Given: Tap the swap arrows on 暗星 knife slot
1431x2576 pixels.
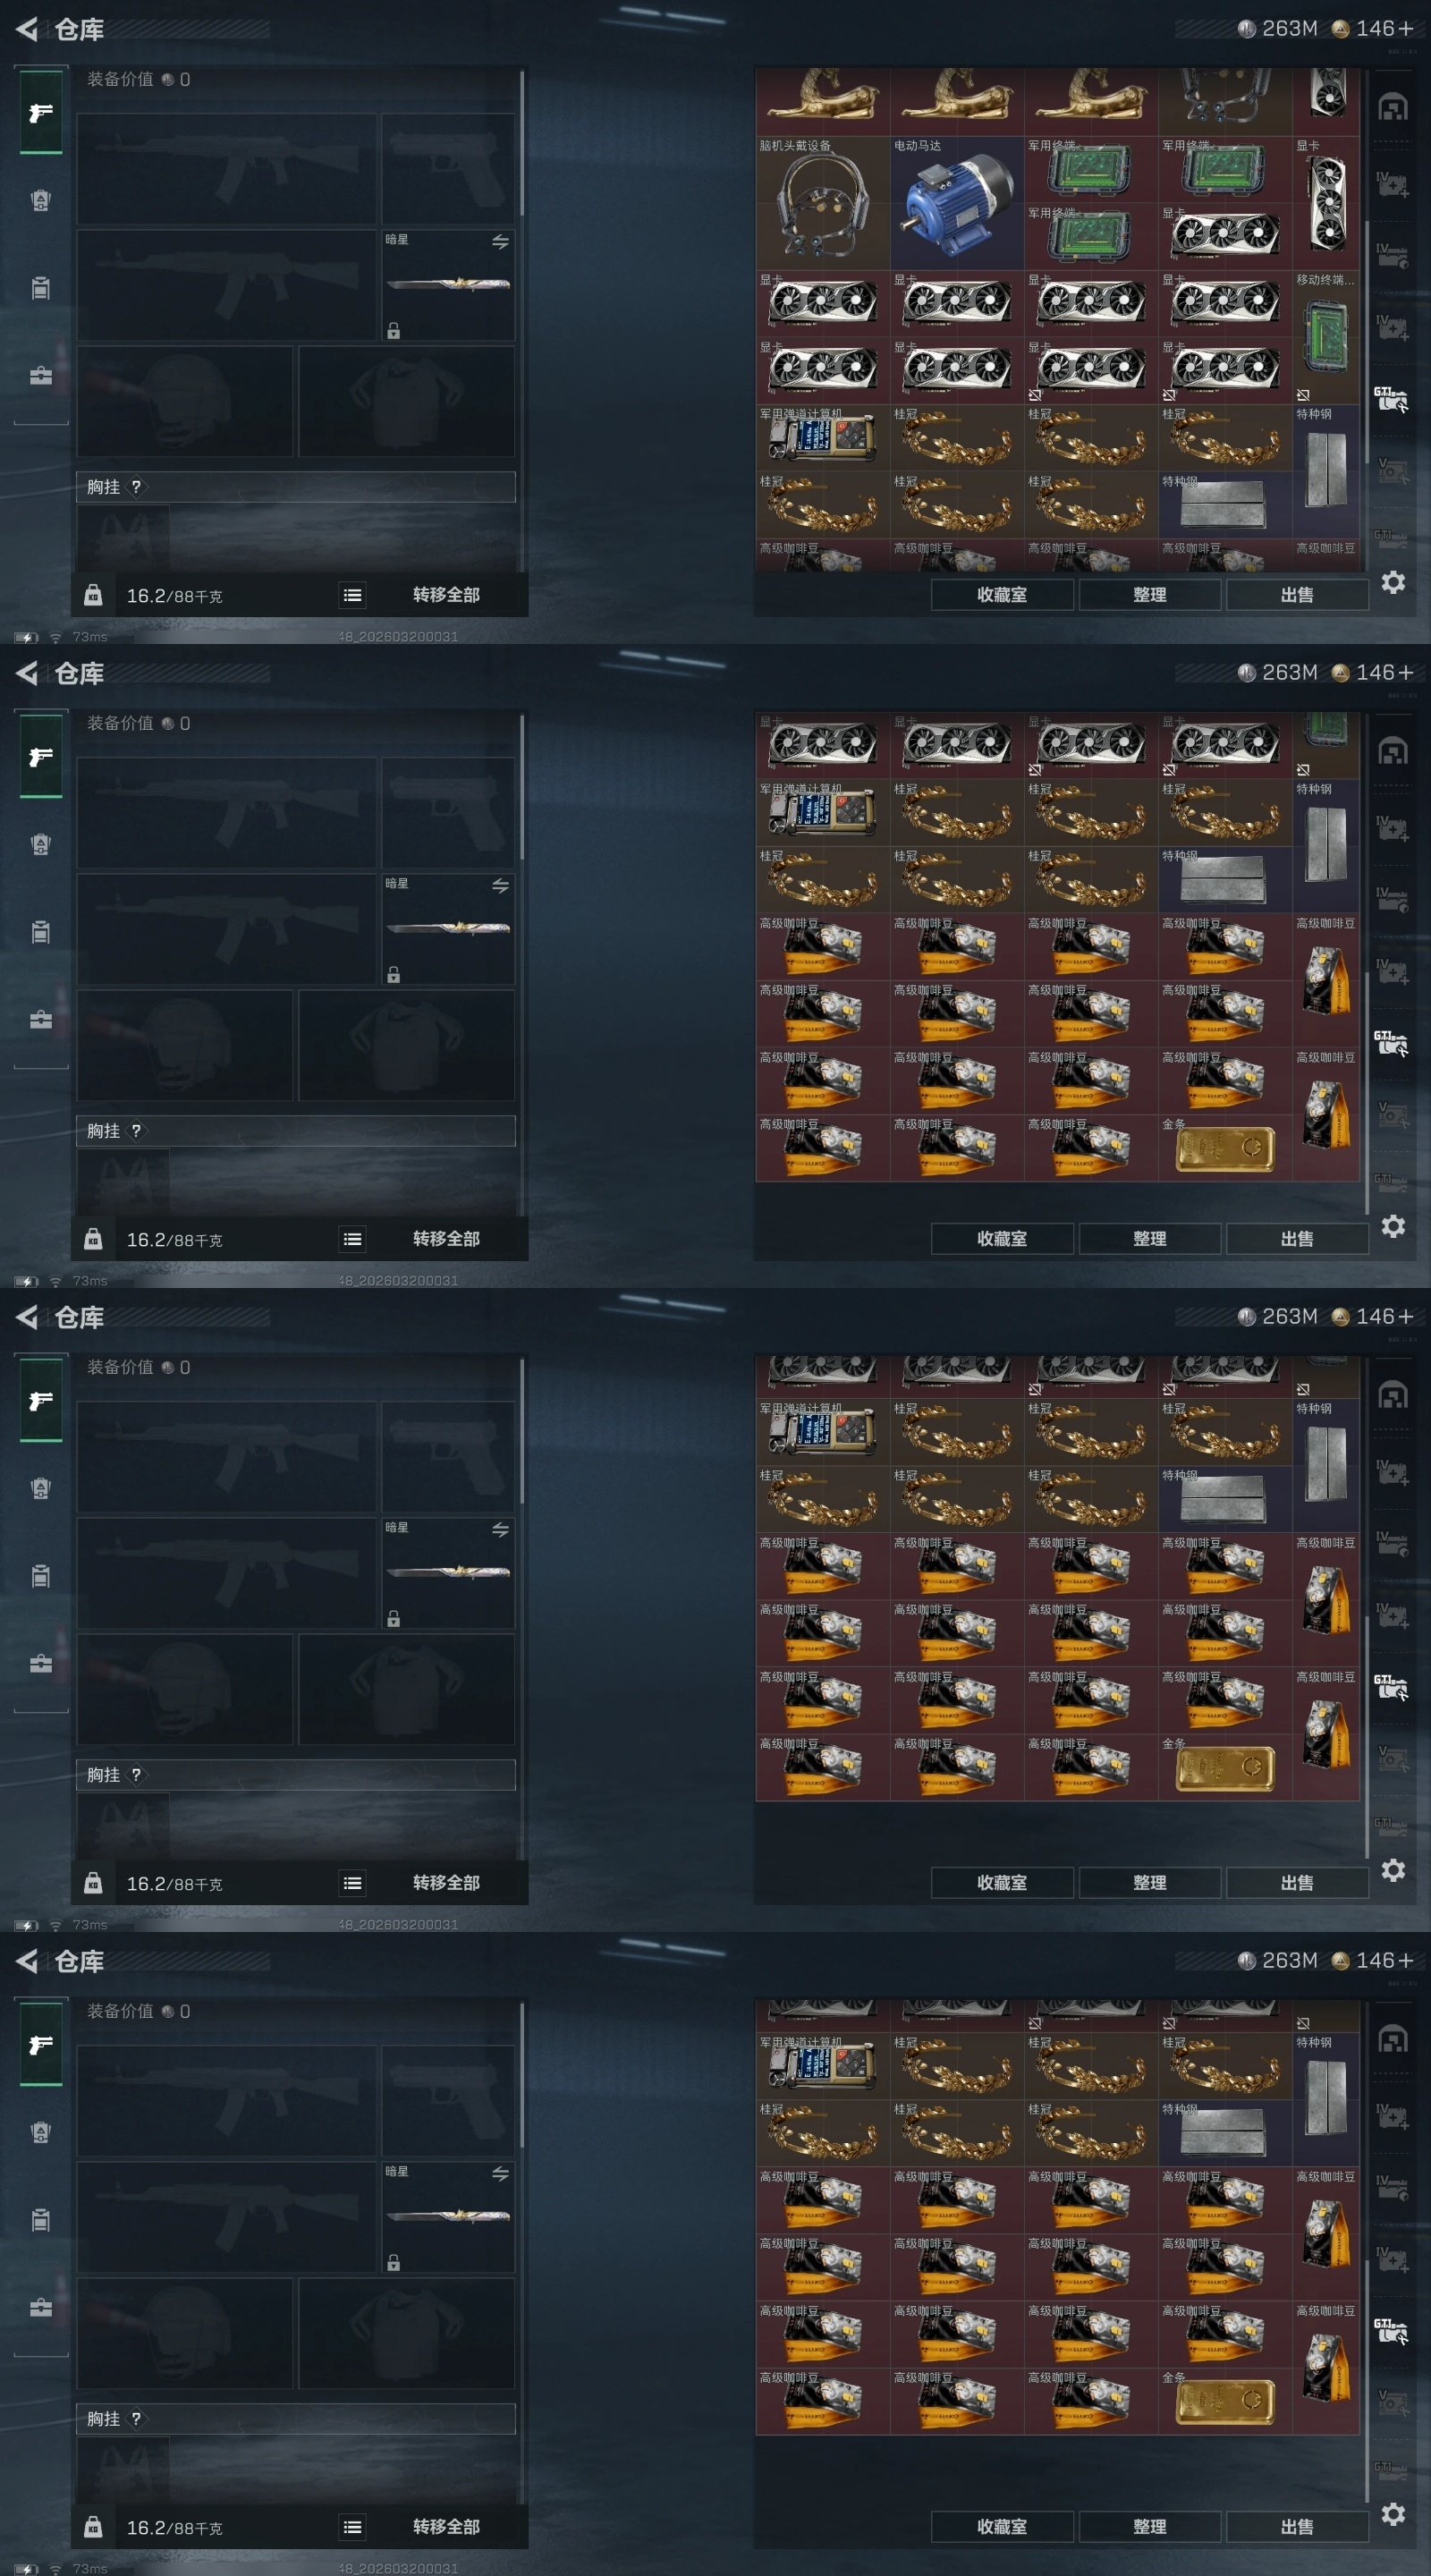Looking at the screenshot, I should (x=500, y=242).
